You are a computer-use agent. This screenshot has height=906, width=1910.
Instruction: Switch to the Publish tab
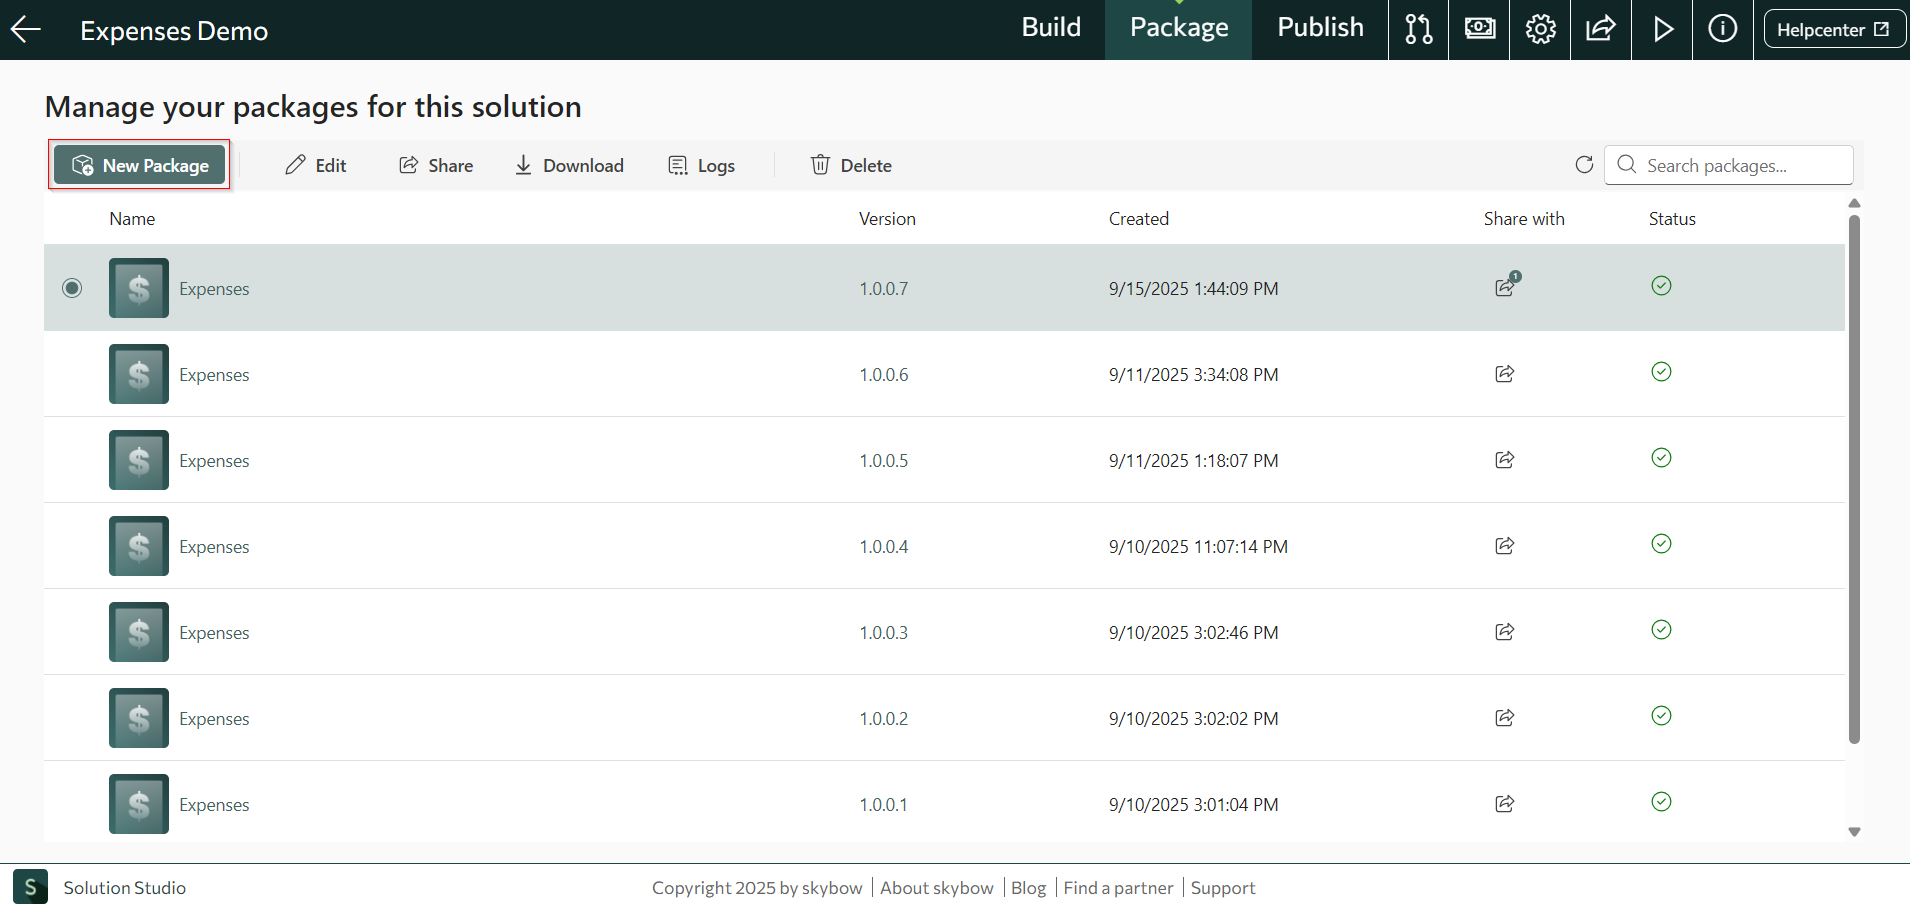[x=1320, y=28]
